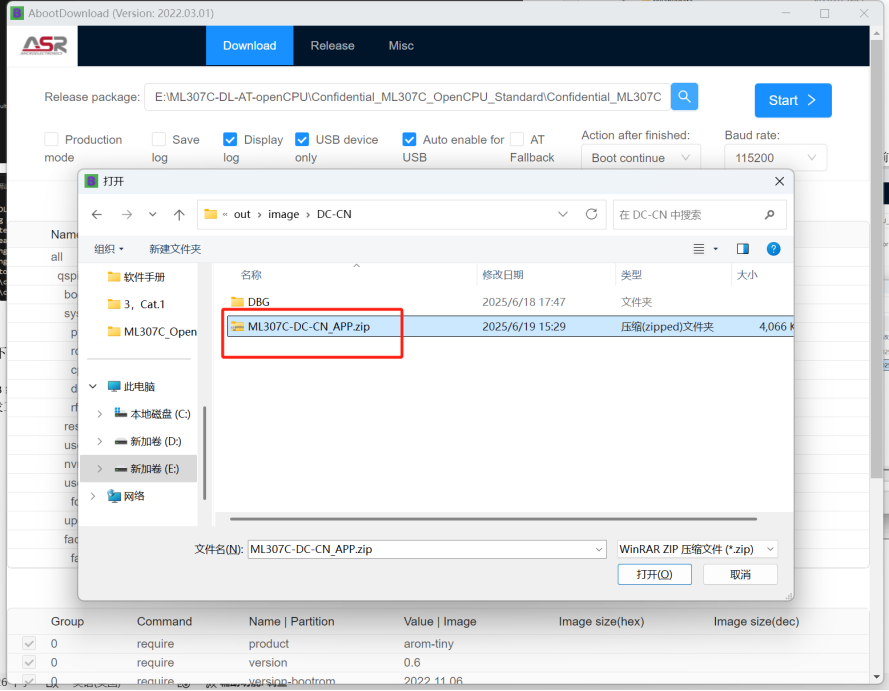
Task: Click the 'image' breadcrumb segment
Action: (x=283, y=214)
